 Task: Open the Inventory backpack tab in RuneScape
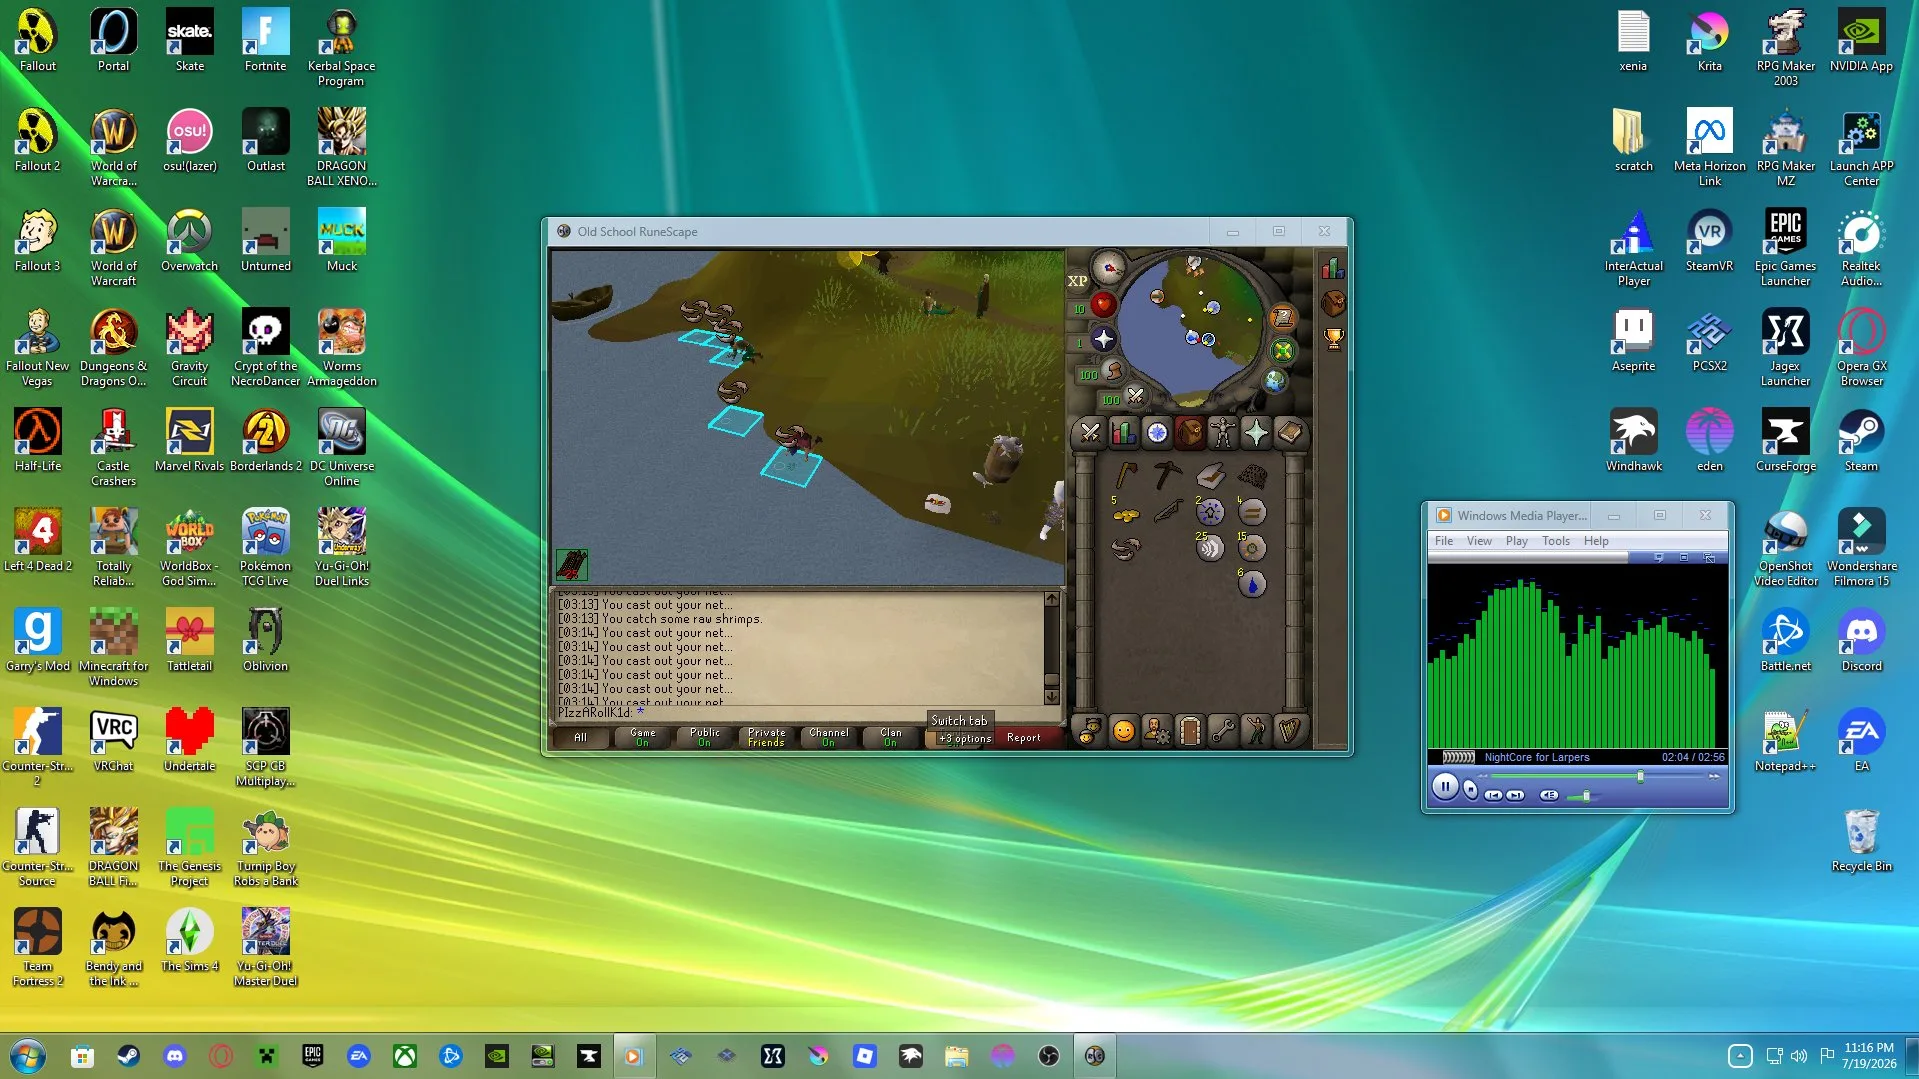click(1190, 433)
